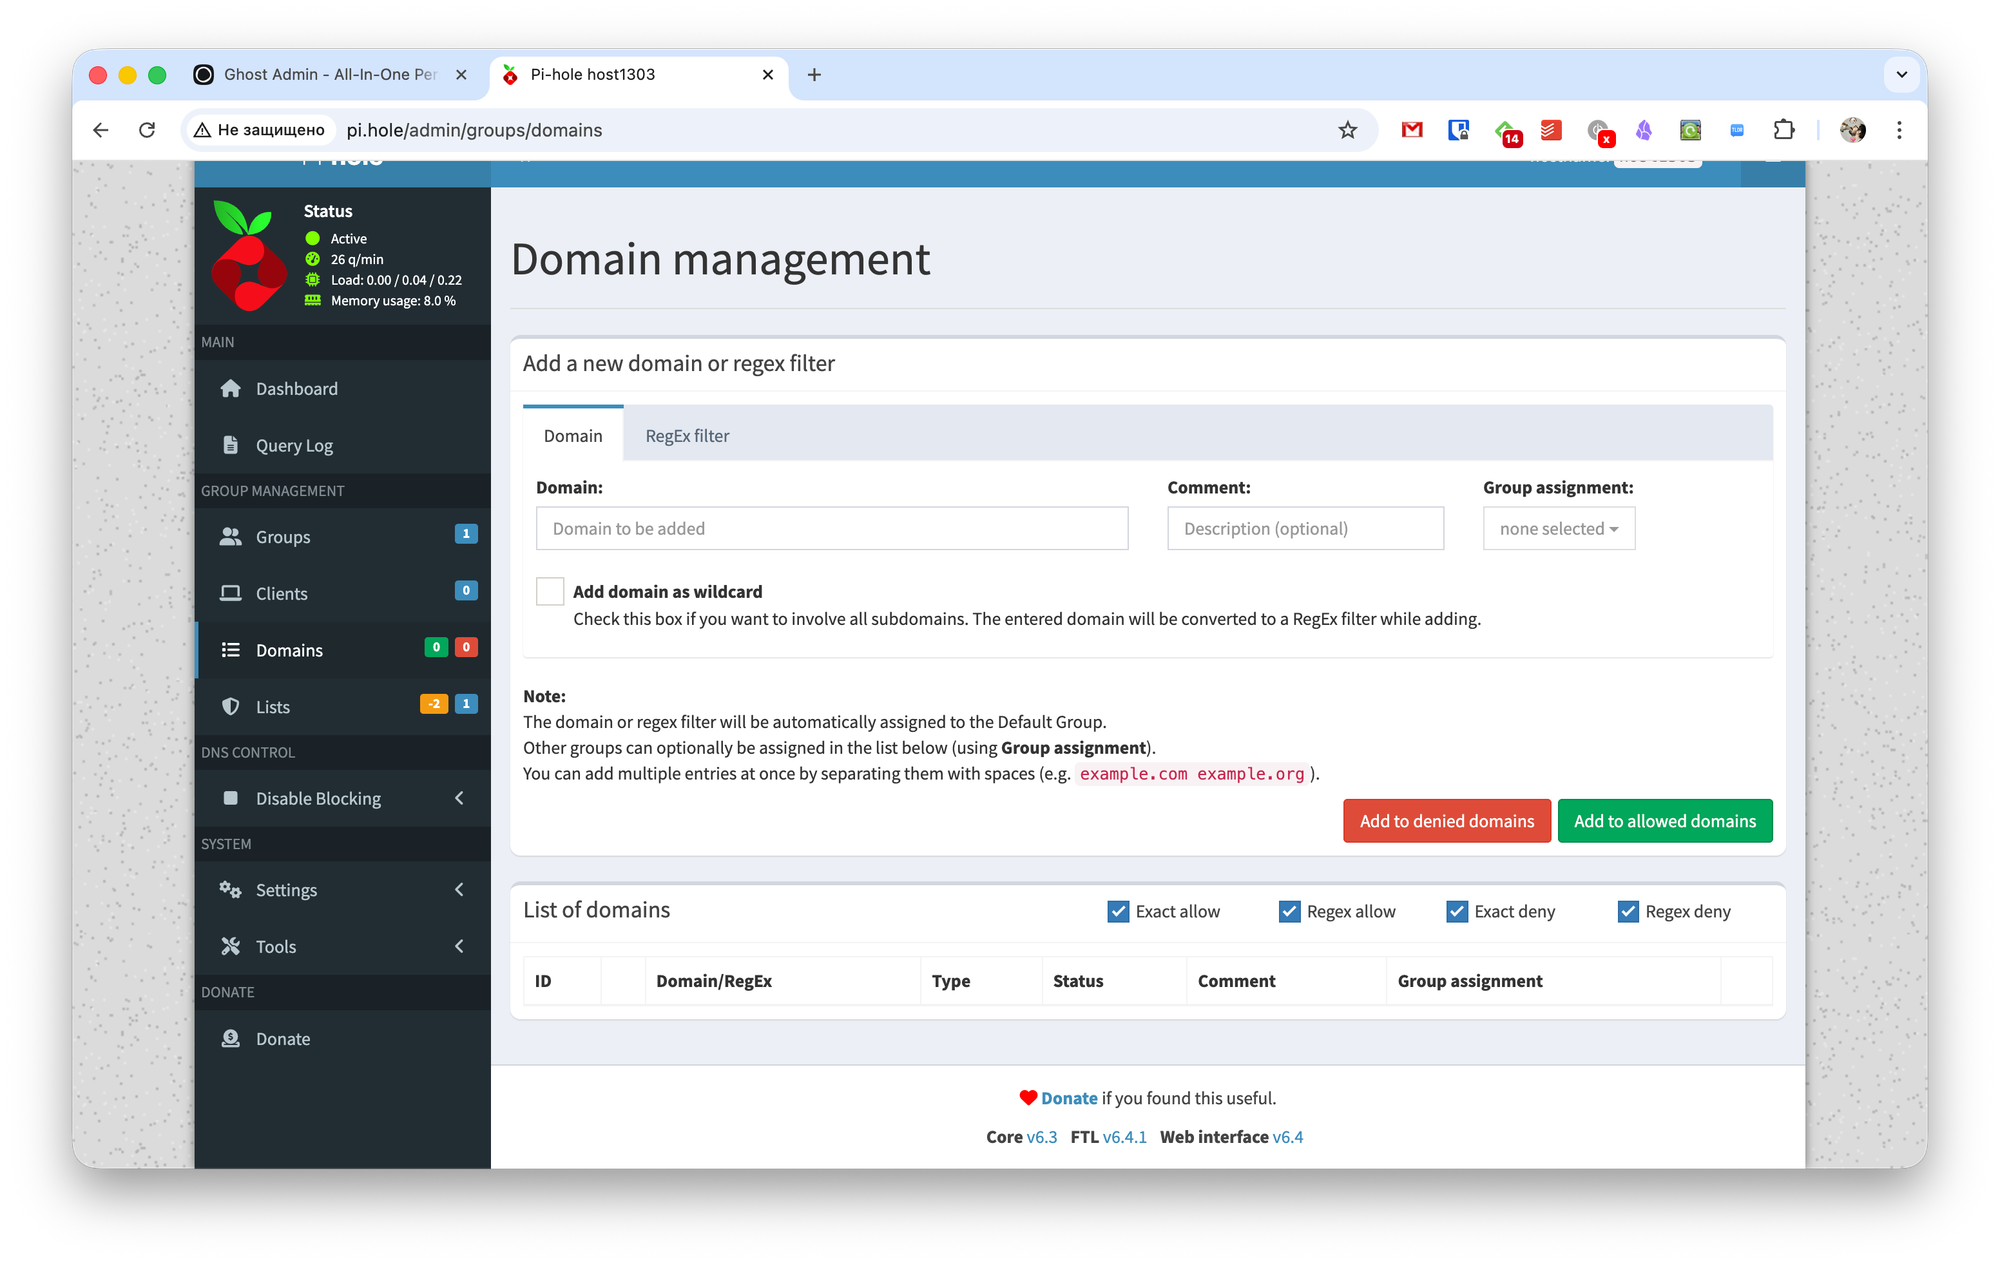Open Query Log via its file icon
Viewport: 2000px width, 1264px height.
coord(231,445)
